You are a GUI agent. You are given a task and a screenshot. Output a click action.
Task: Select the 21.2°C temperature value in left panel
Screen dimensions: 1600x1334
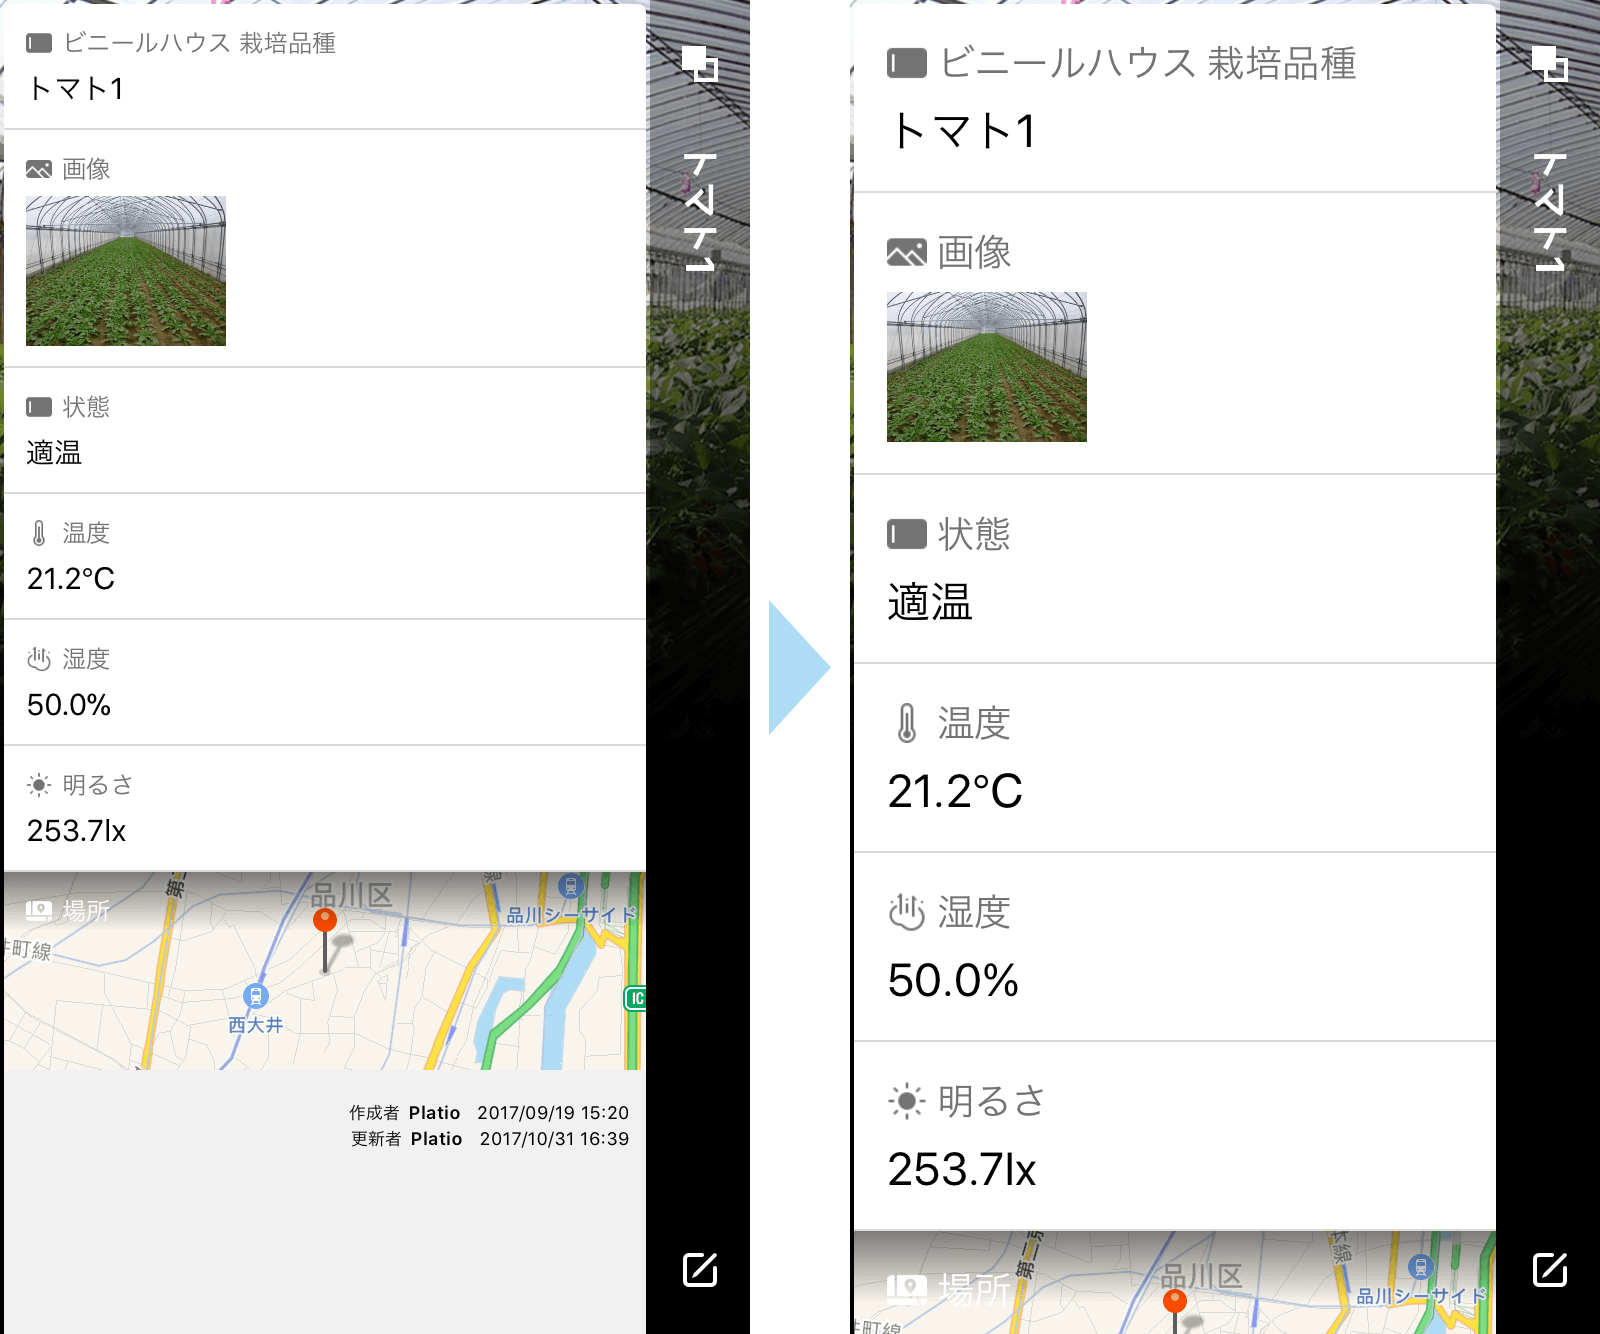71,579
